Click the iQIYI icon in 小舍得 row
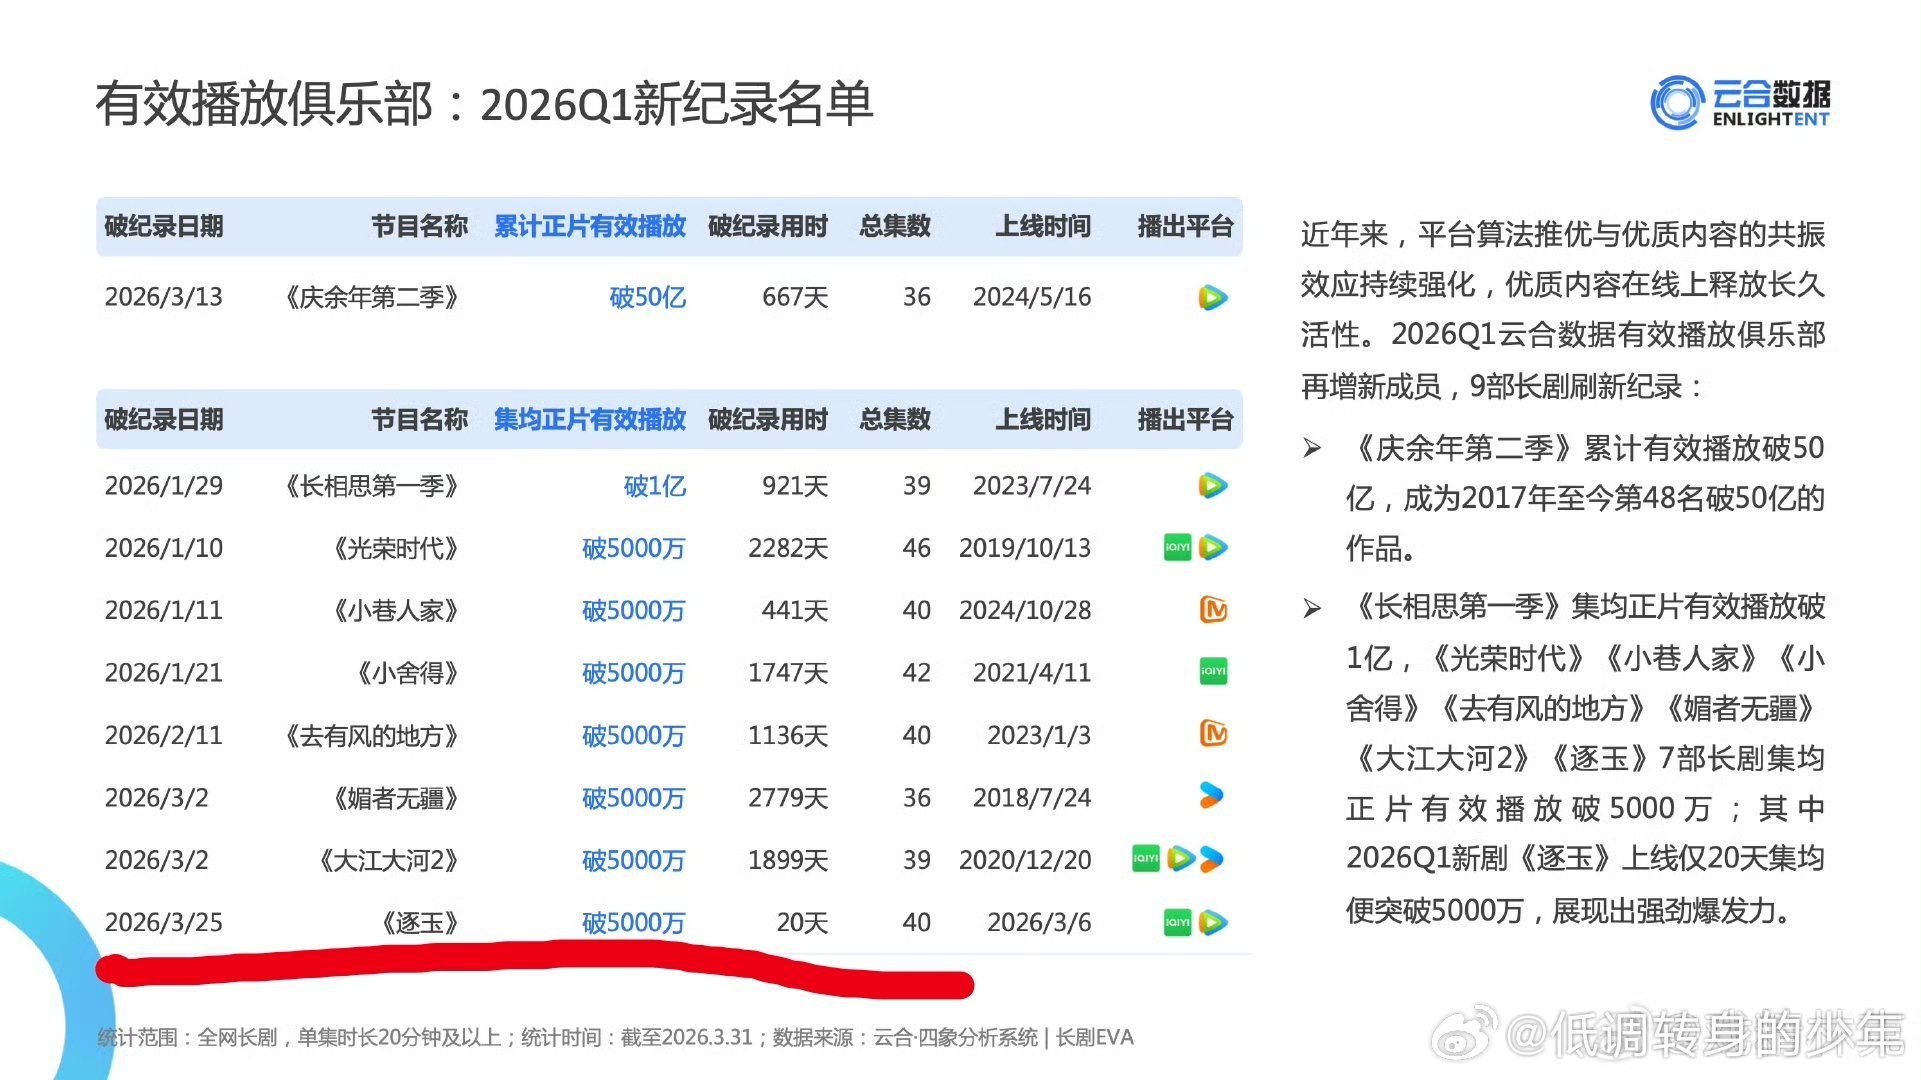This screenshot has height=1080, width=1921. coord(1213,672)
